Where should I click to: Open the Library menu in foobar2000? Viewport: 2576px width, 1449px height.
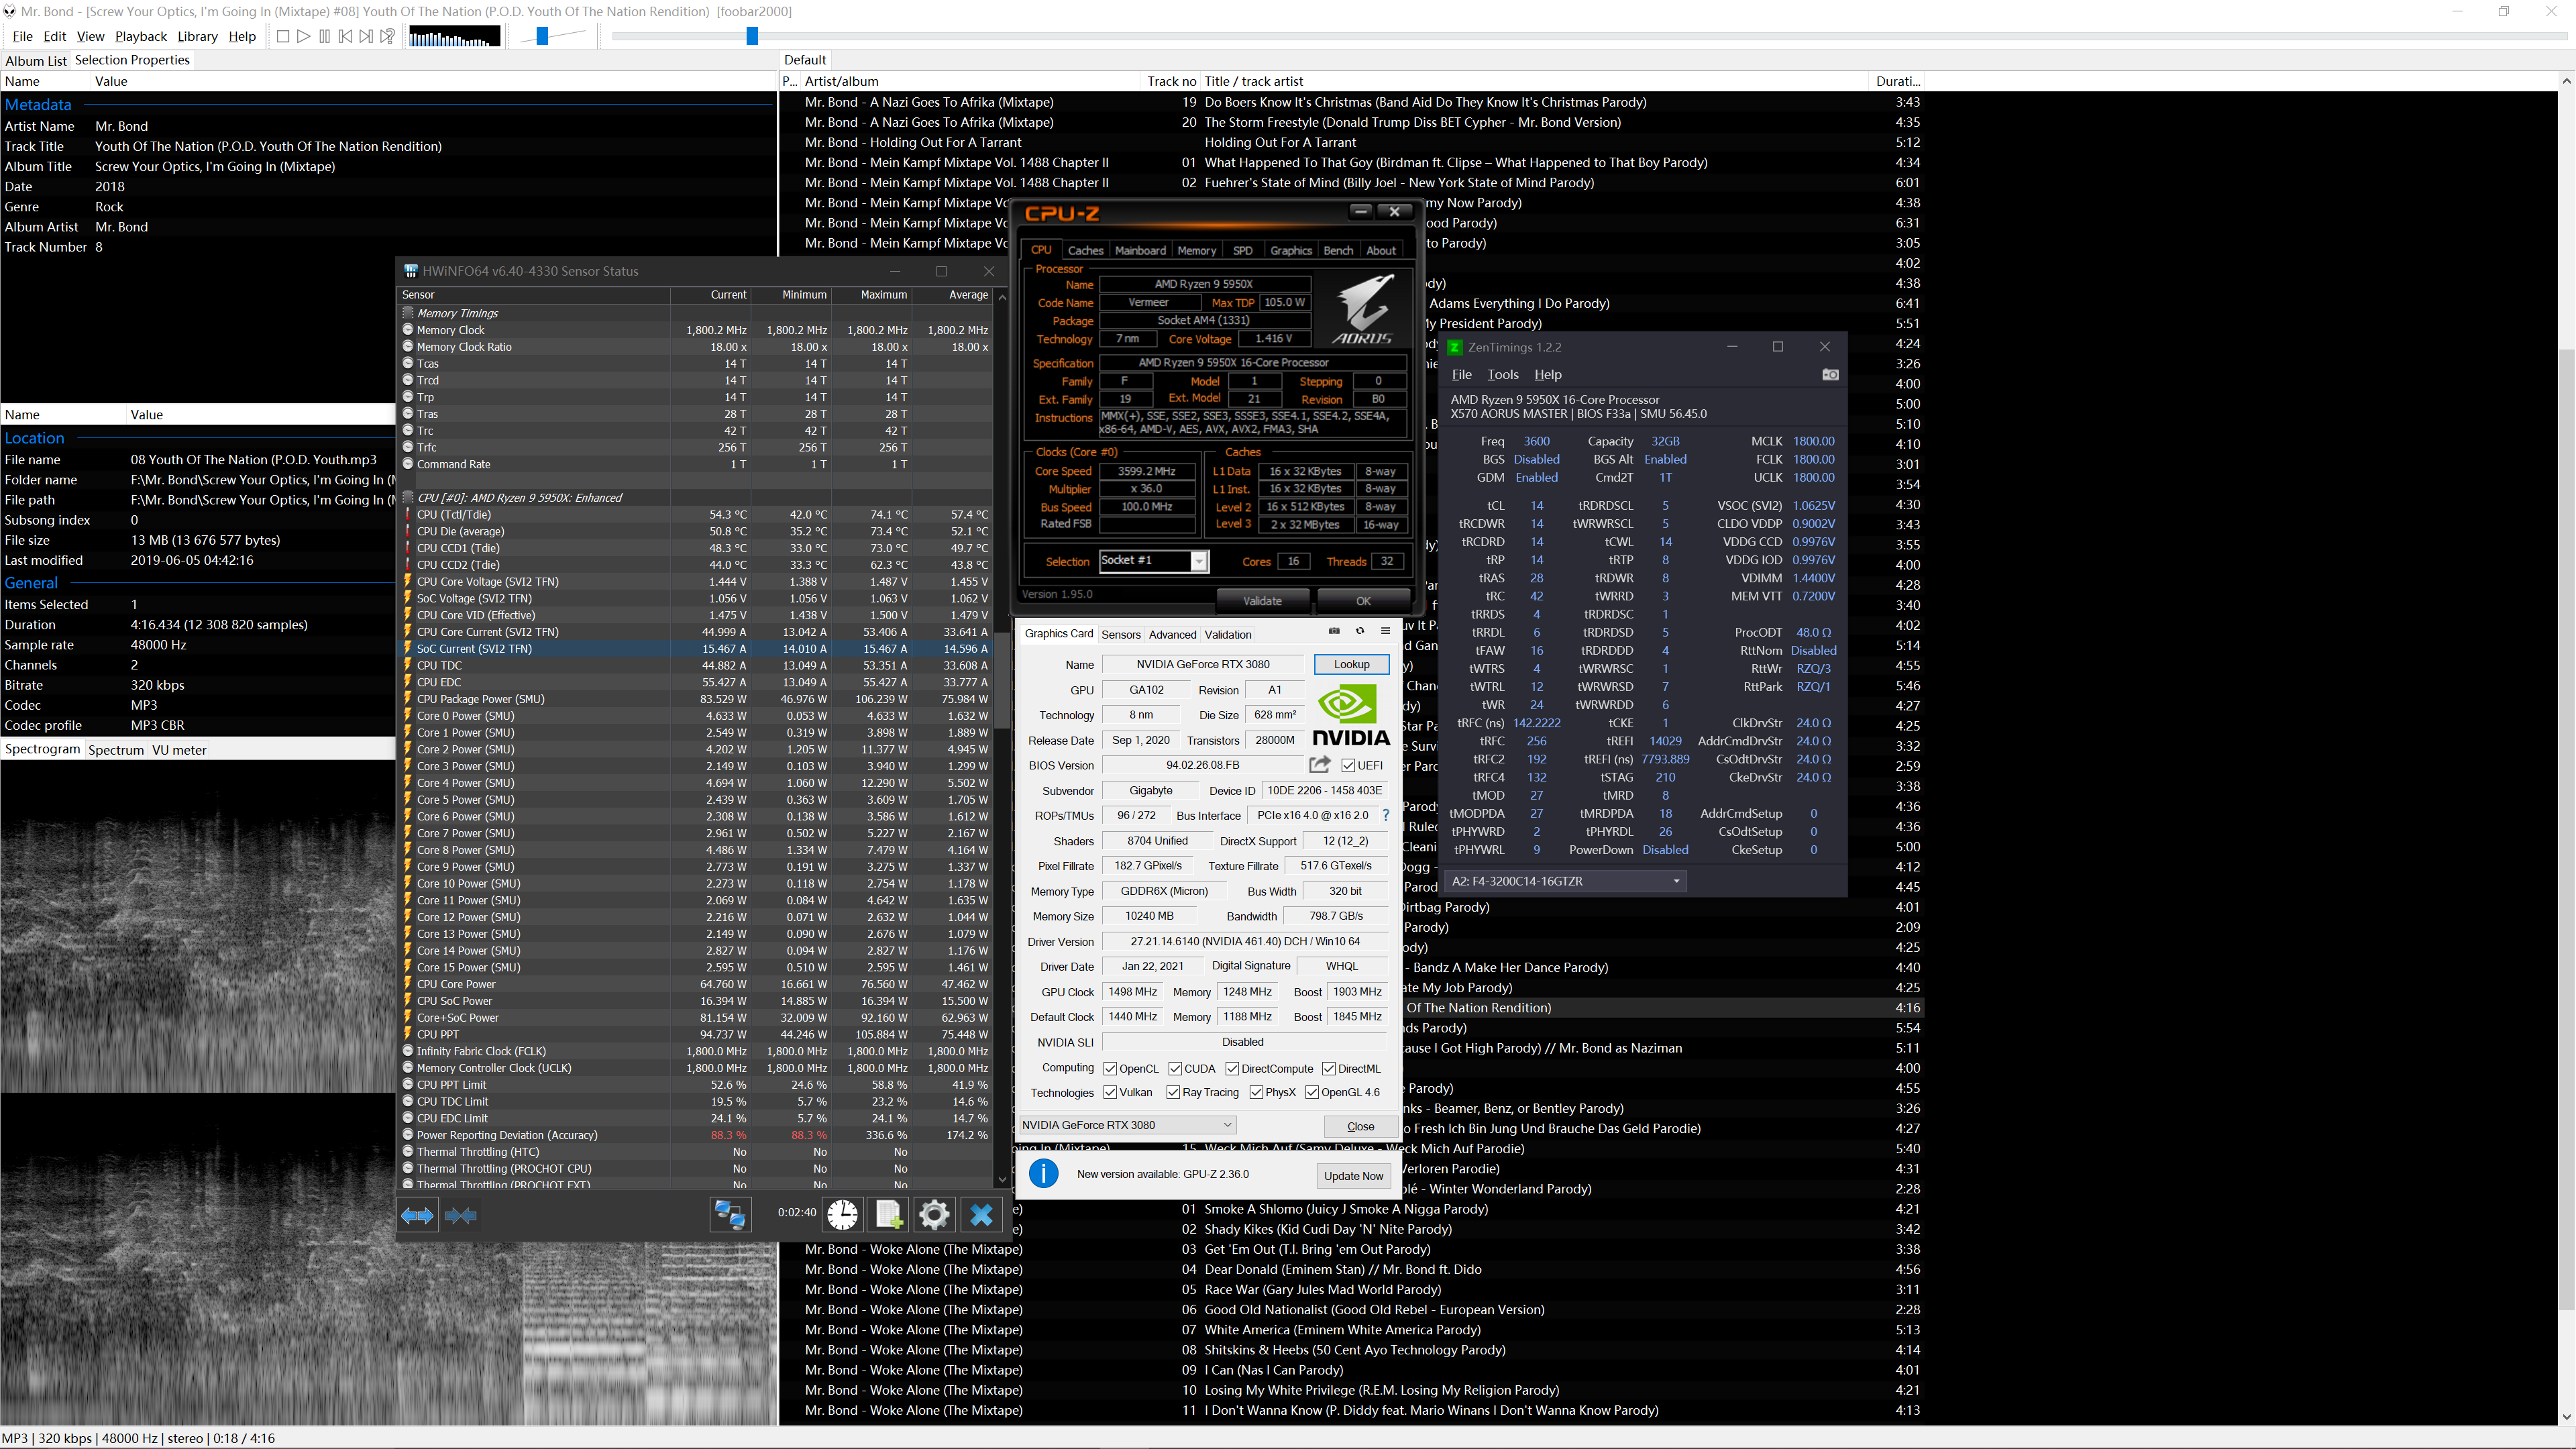[197, 37]
